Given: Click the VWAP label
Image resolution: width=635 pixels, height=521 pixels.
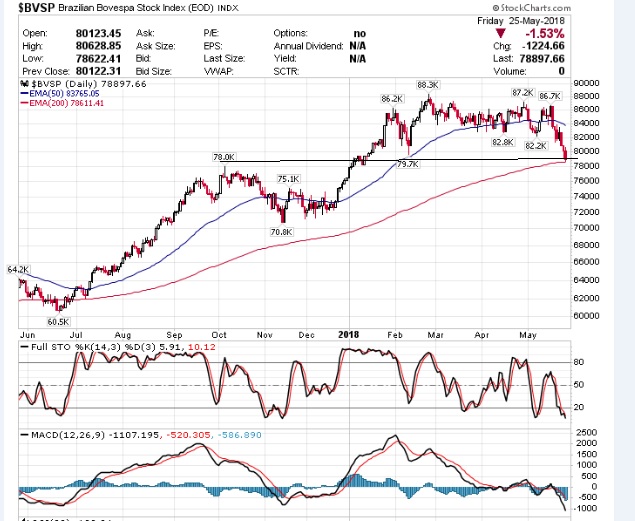Looking at the screenshot, I should point(218,72).
